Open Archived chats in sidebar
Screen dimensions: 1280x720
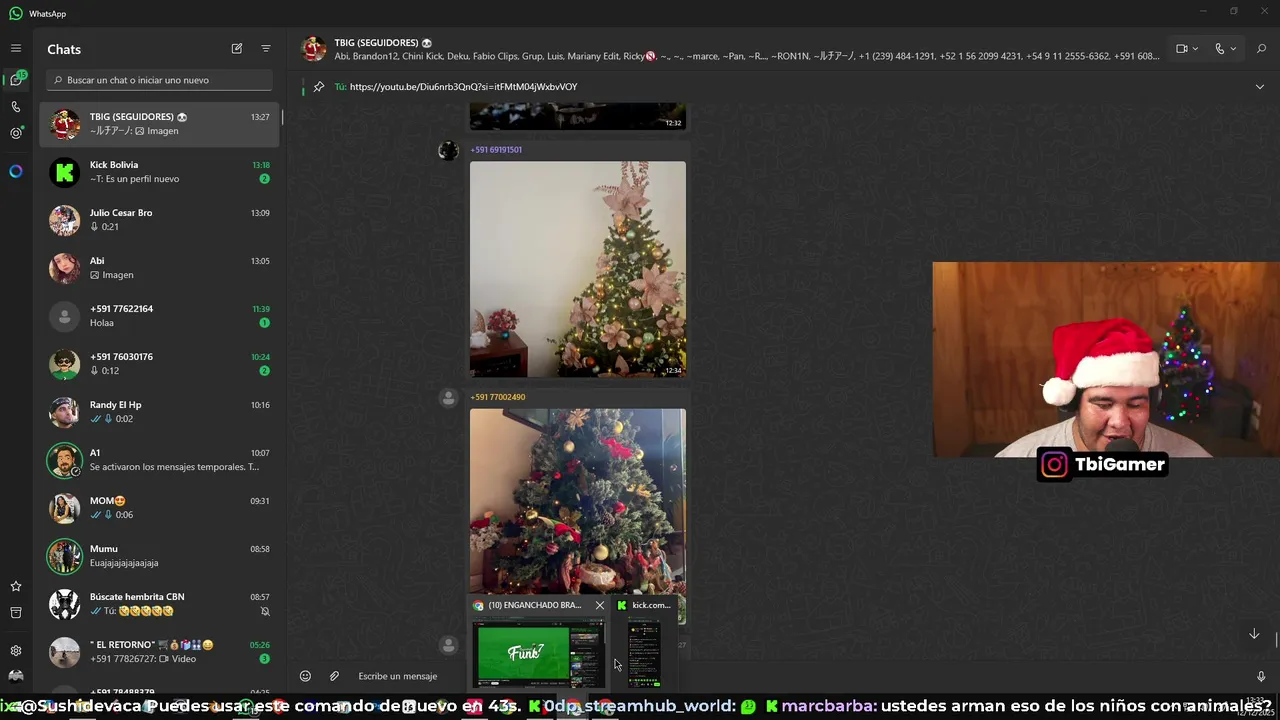(15, 612)
